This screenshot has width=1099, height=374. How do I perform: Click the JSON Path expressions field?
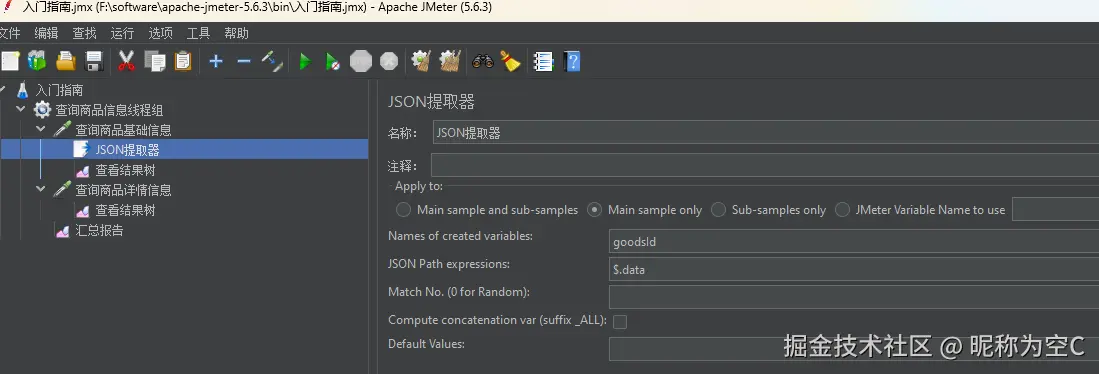pyautogui.click(x=854, y=269)
